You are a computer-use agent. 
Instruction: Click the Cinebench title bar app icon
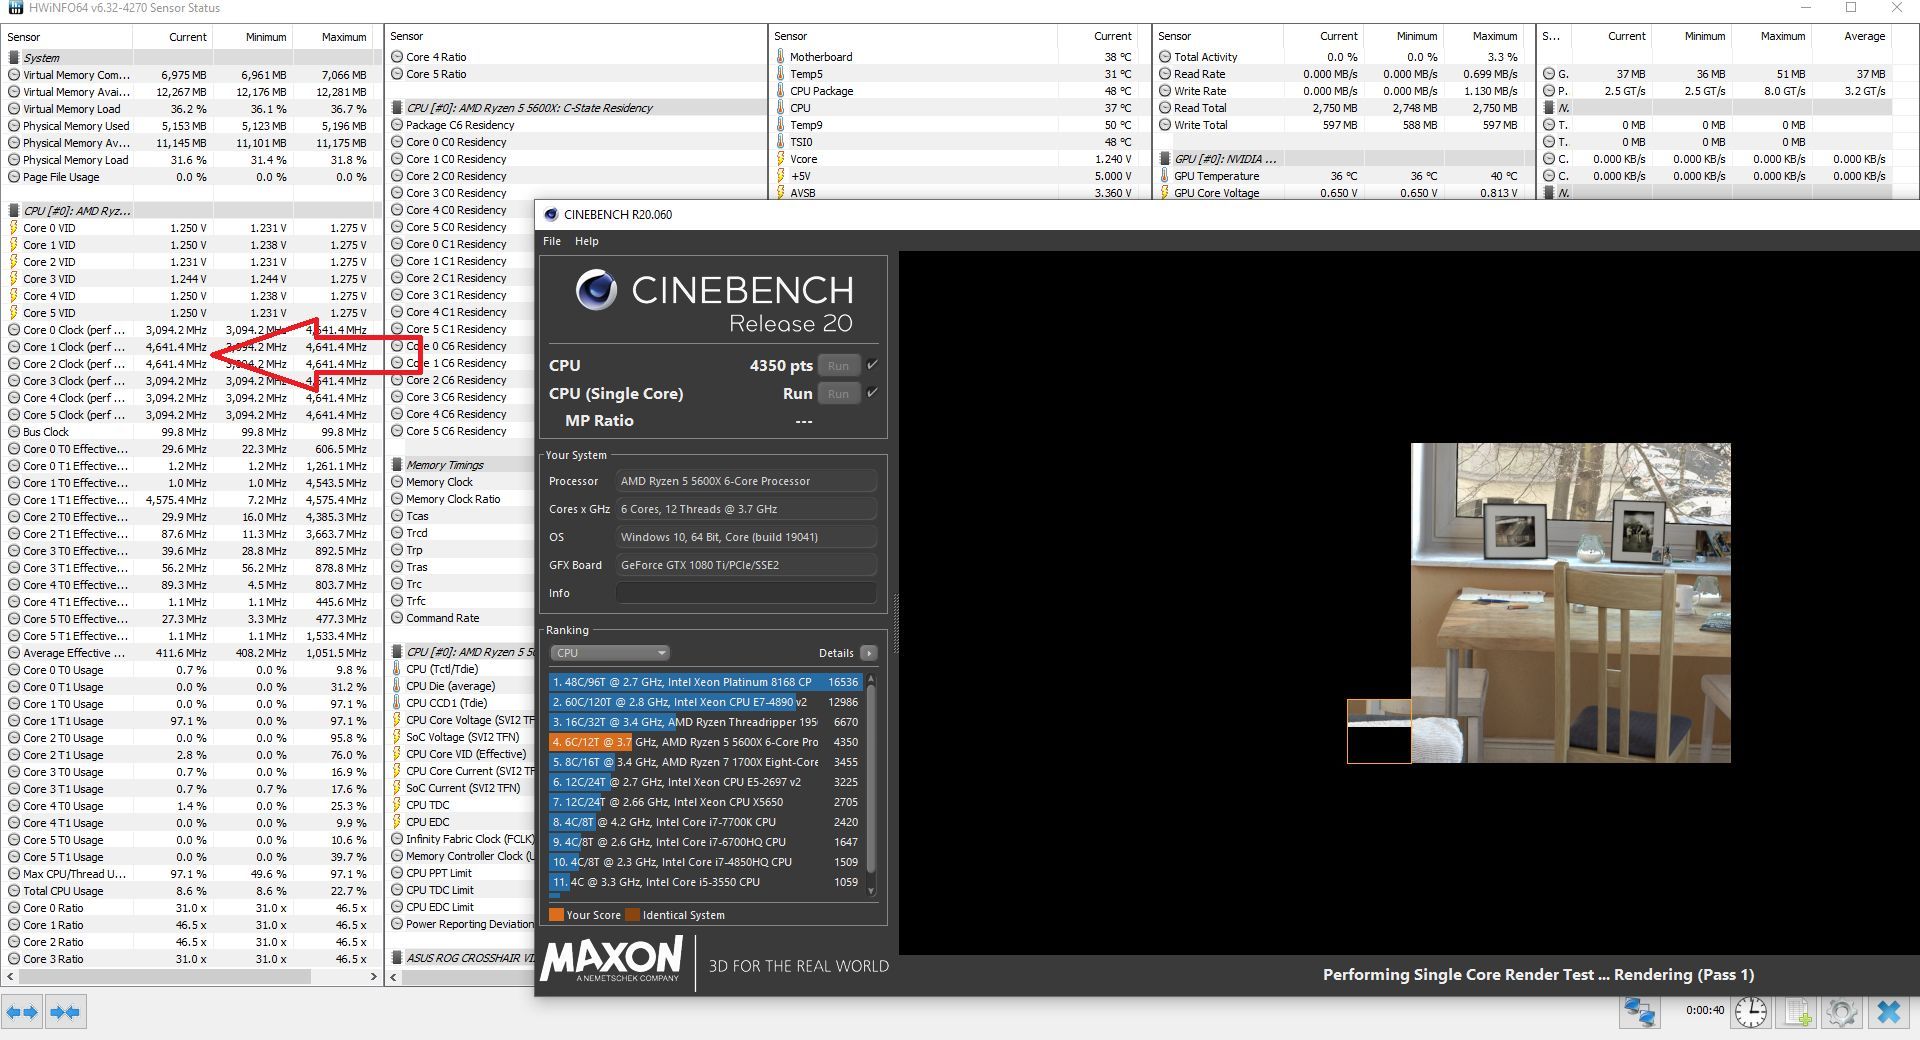tap(551, 214)
